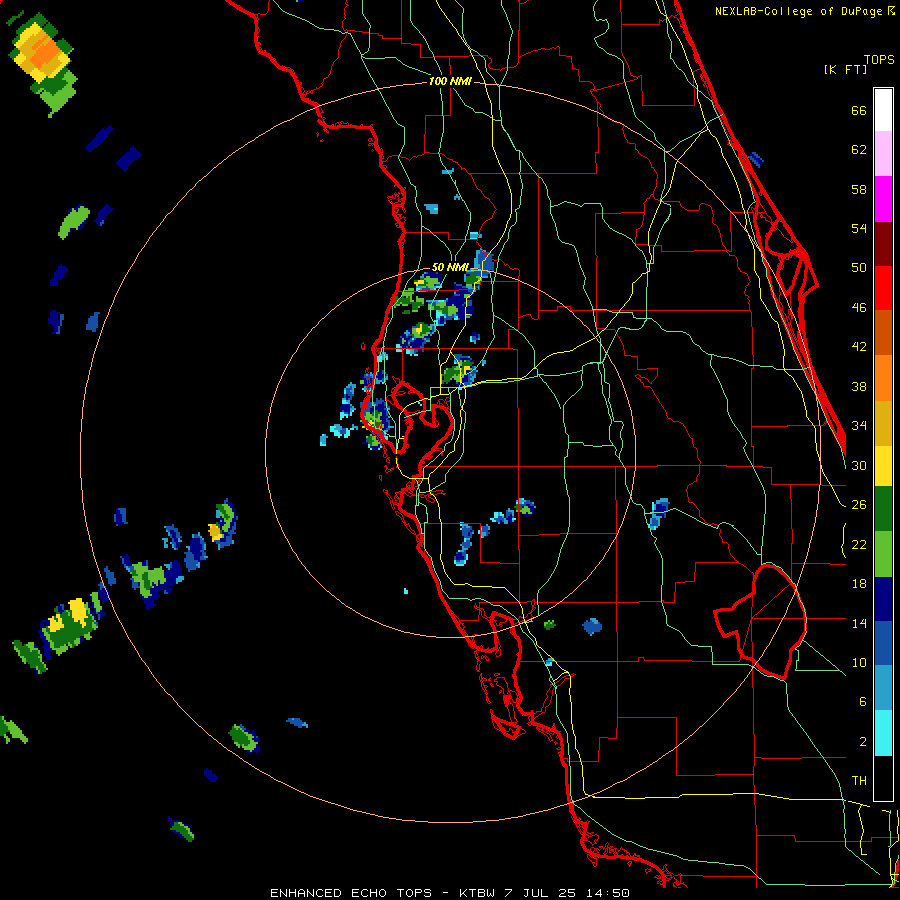Screen dimensions: 900x900
Task: Click the 54 legend value
Action: [859, 229]
